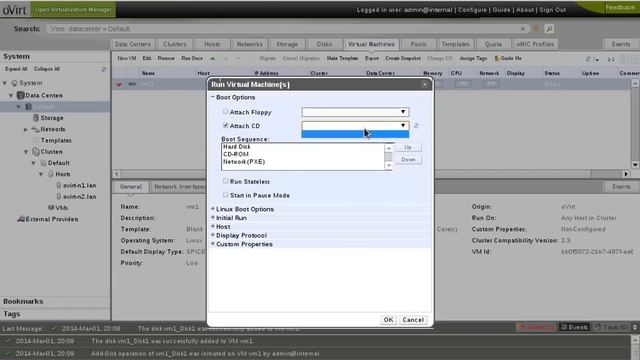The image size is (640, 360).
Task: Bookmark the search with star icon
Action: (536, 29)
